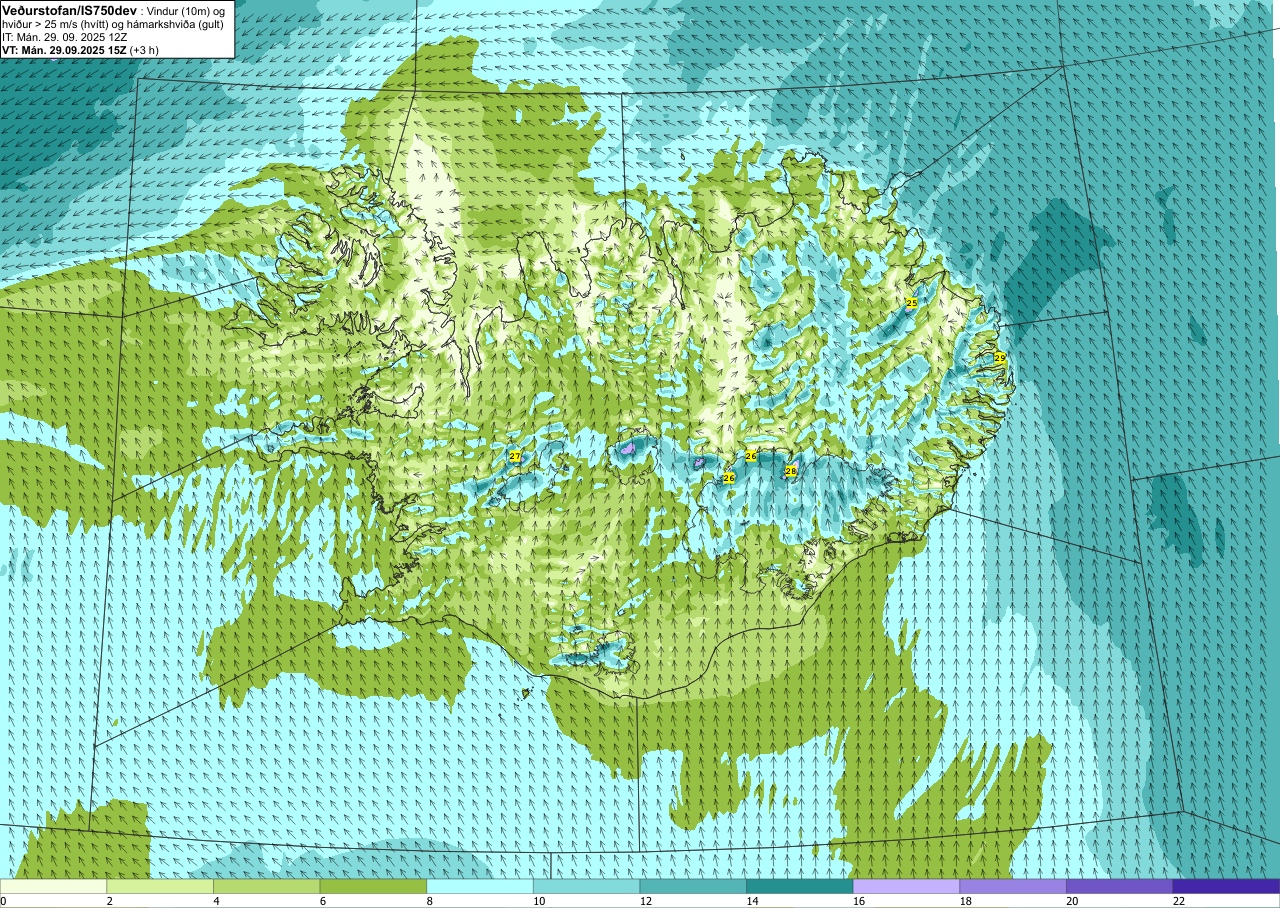The width and height of the screenshot is (1280, 908).
Task: Click the 0–2 m/s pale yellow legend swatch
Action: pos(53,886)
